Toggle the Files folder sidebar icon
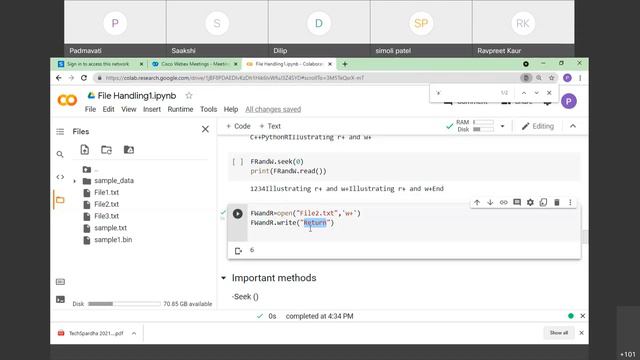This screenshot has height=360, width=640. tap(60, 200)
